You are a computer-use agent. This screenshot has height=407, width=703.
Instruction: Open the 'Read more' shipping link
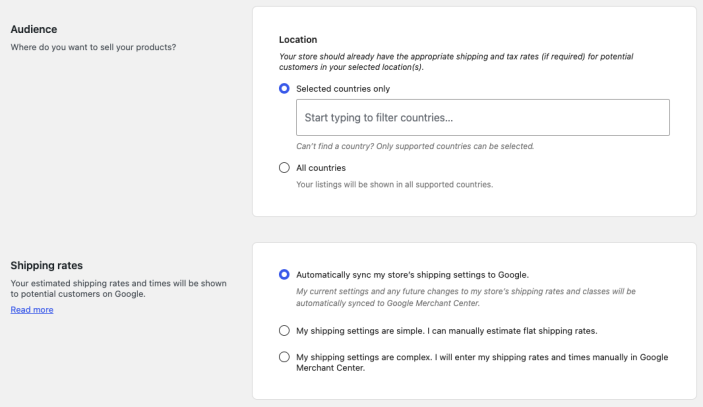[32, 310]
